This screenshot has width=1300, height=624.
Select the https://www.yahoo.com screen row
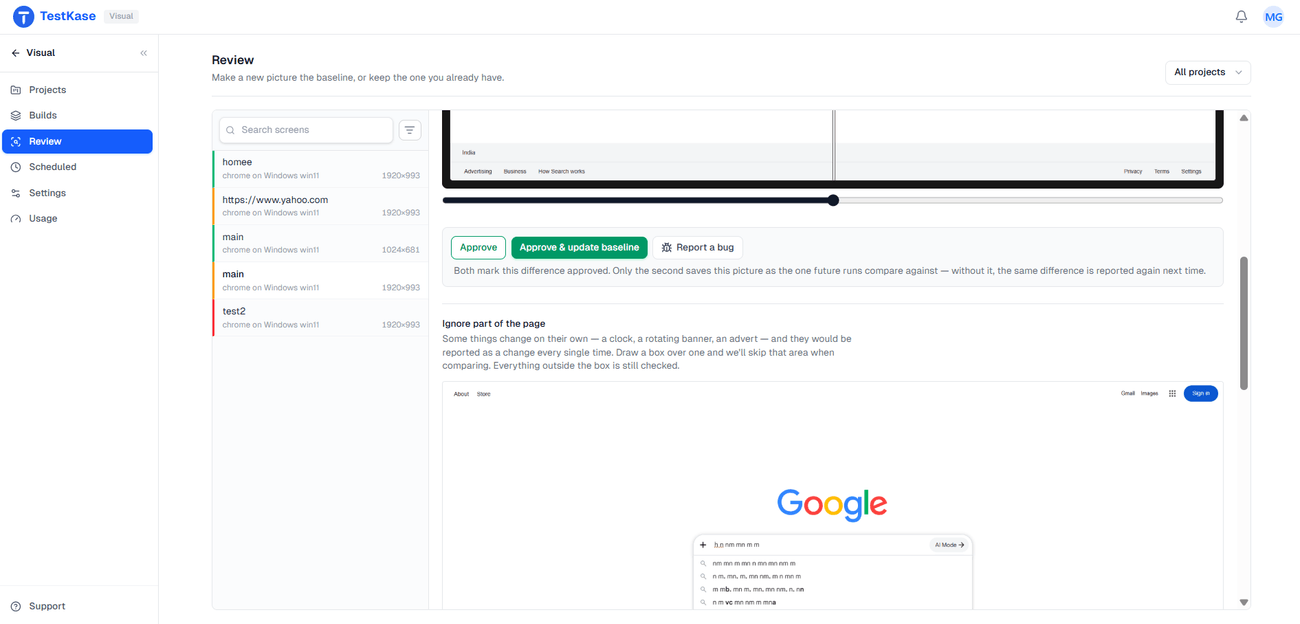click(x=321, y=206)
